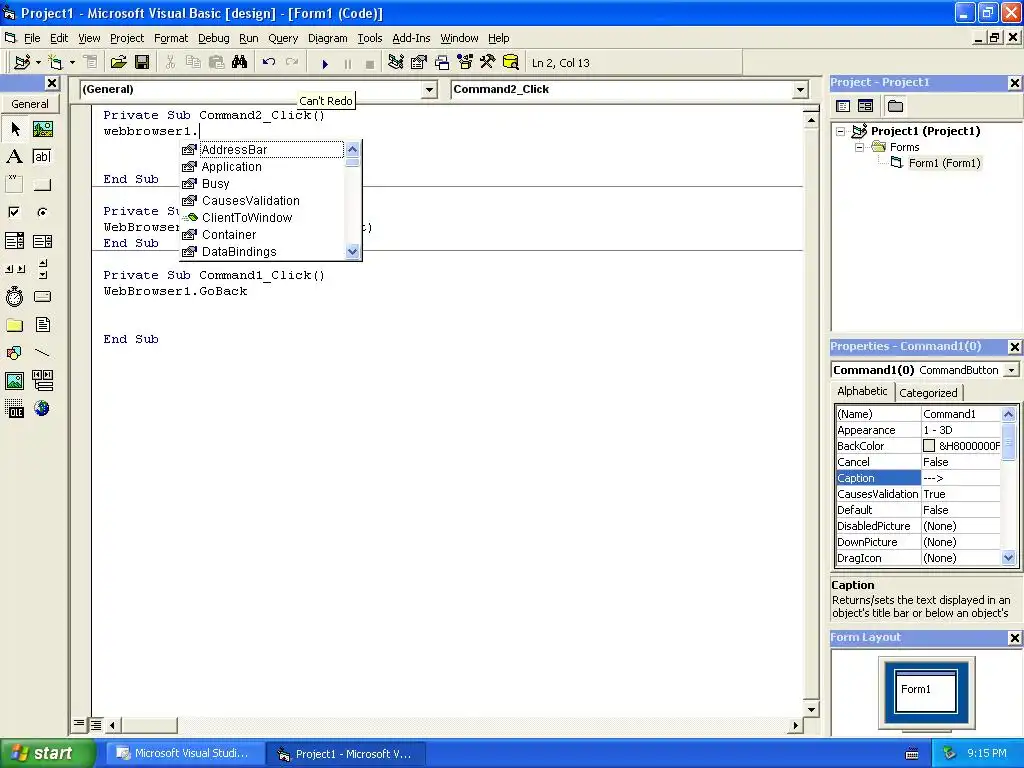Select the OLE control in the toolbox
1024x768 pixels.
15,408
